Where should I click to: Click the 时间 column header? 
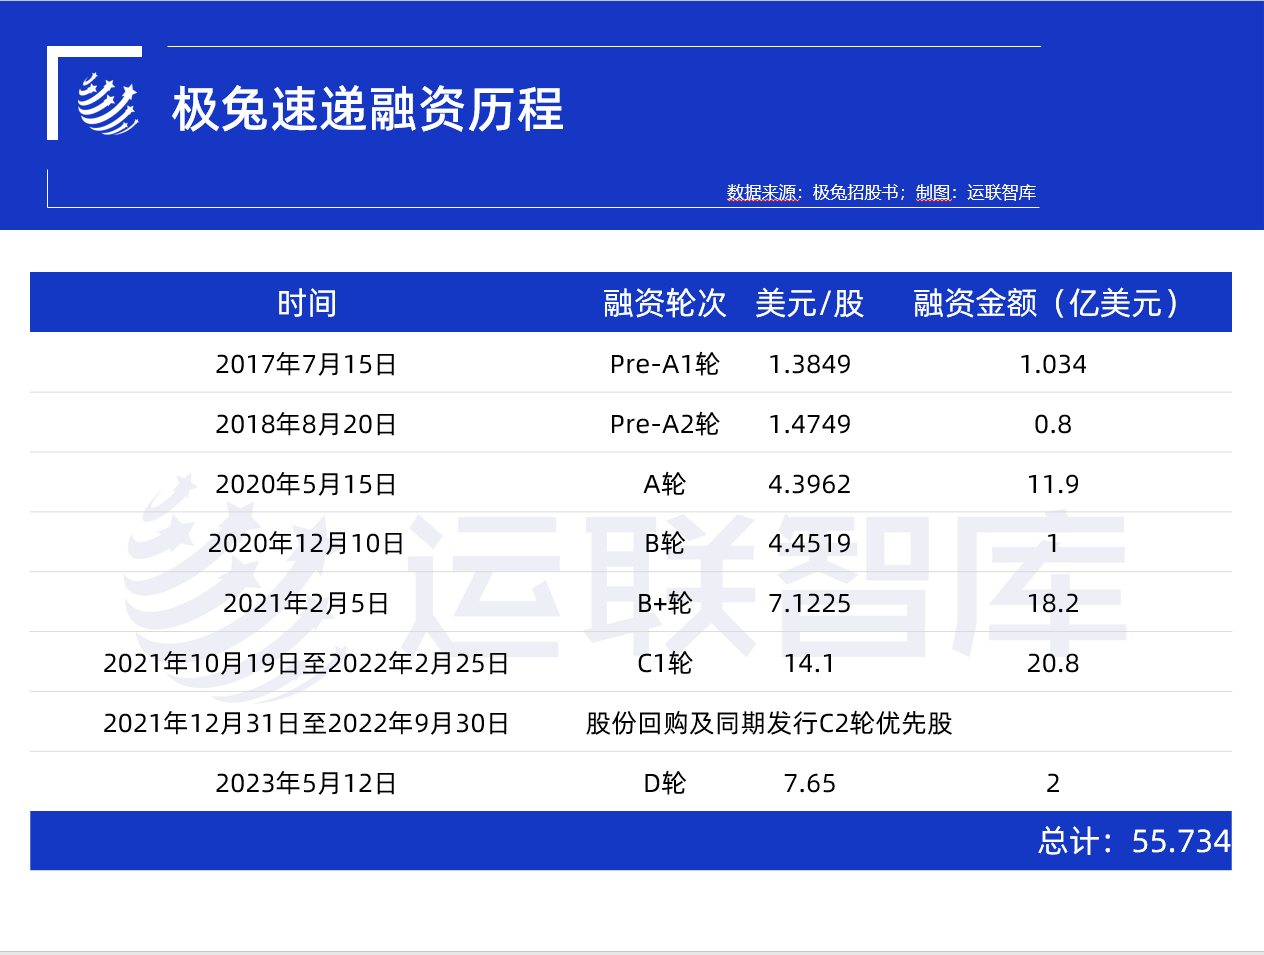point(307,303)
